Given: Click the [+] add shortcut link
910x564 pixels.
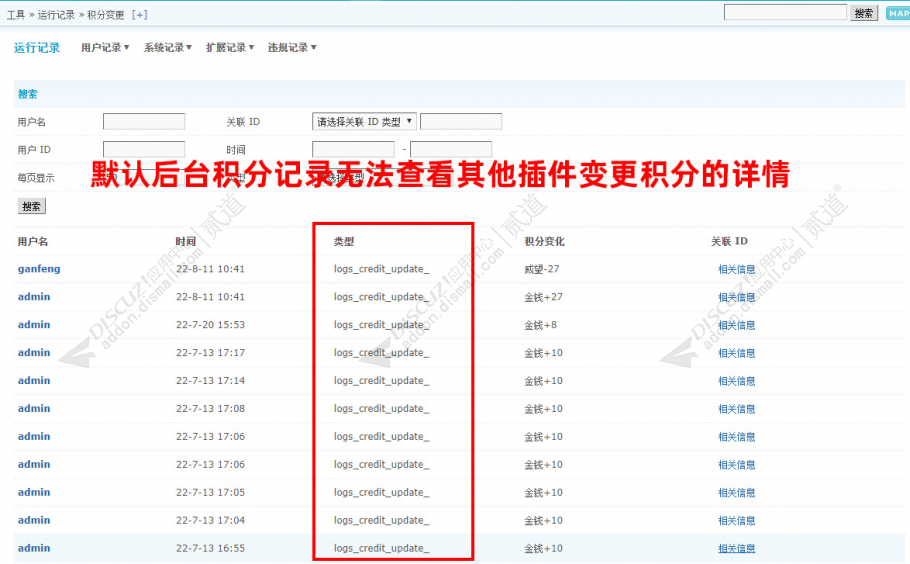Looking at the screenshot, I should [x=139, y=15].
